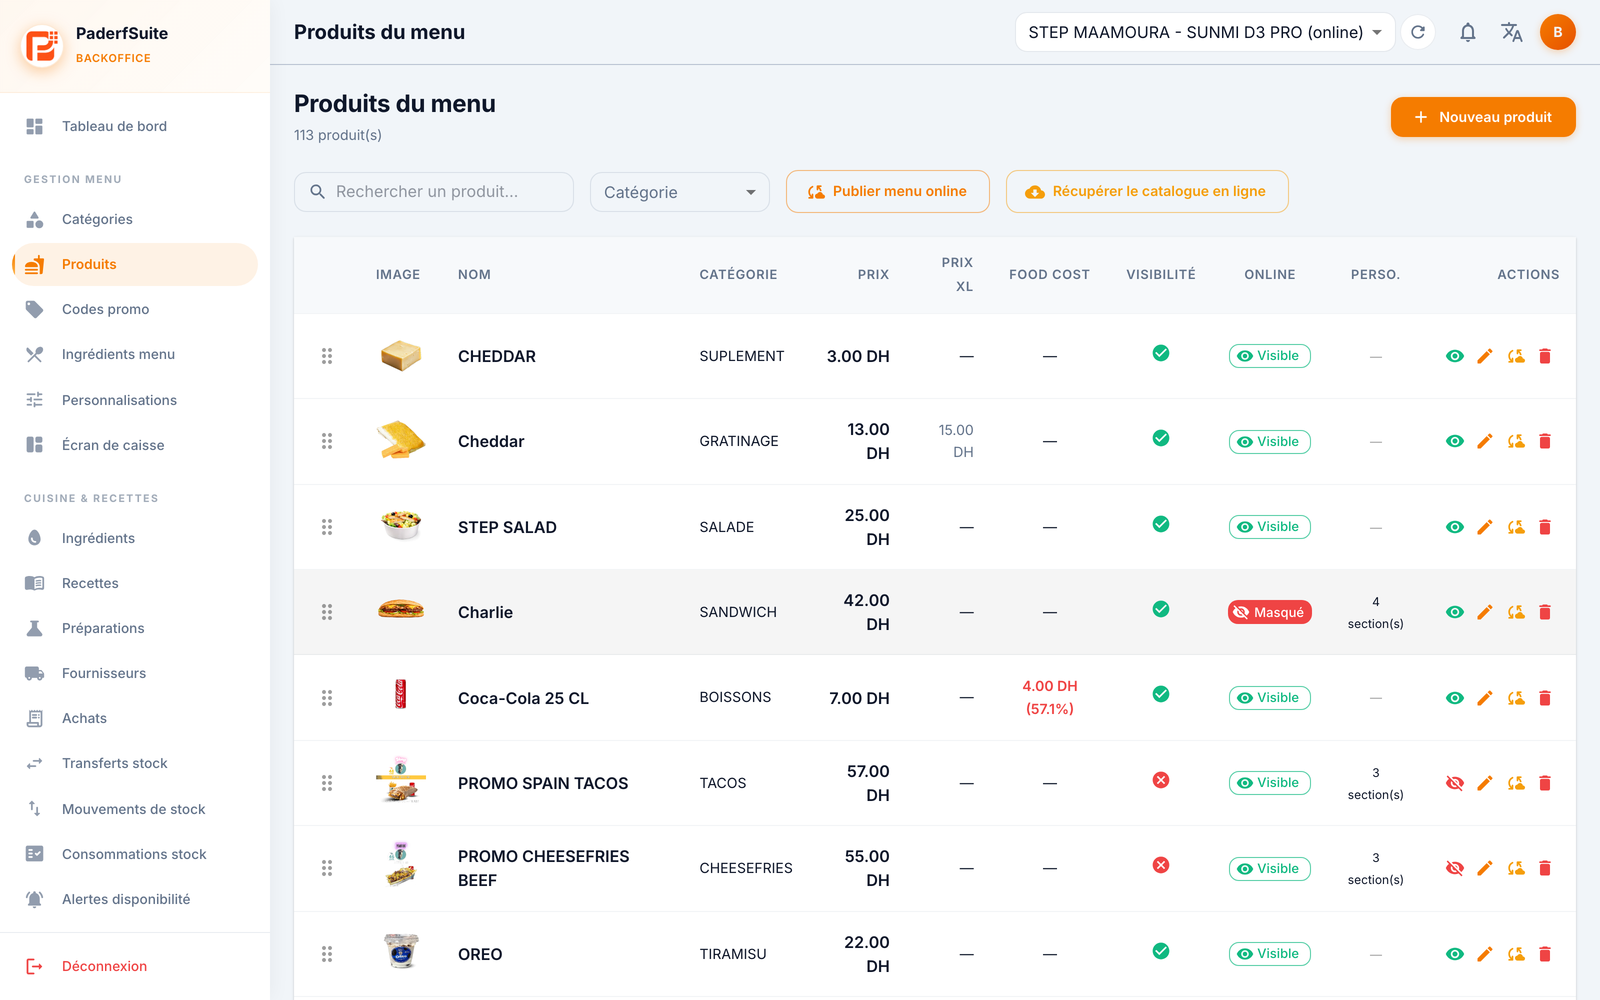Open Personnalisations page
This screenshot has width=1600, height=1000.
coord(135,400)
